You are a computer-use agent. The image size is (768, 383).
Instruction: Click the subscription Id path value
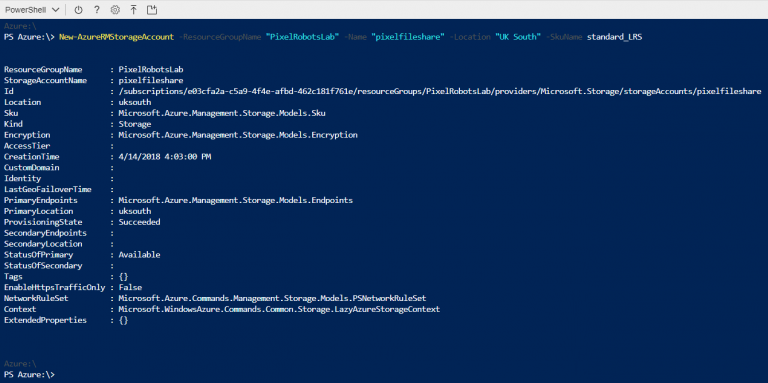(x=440, y=92)
